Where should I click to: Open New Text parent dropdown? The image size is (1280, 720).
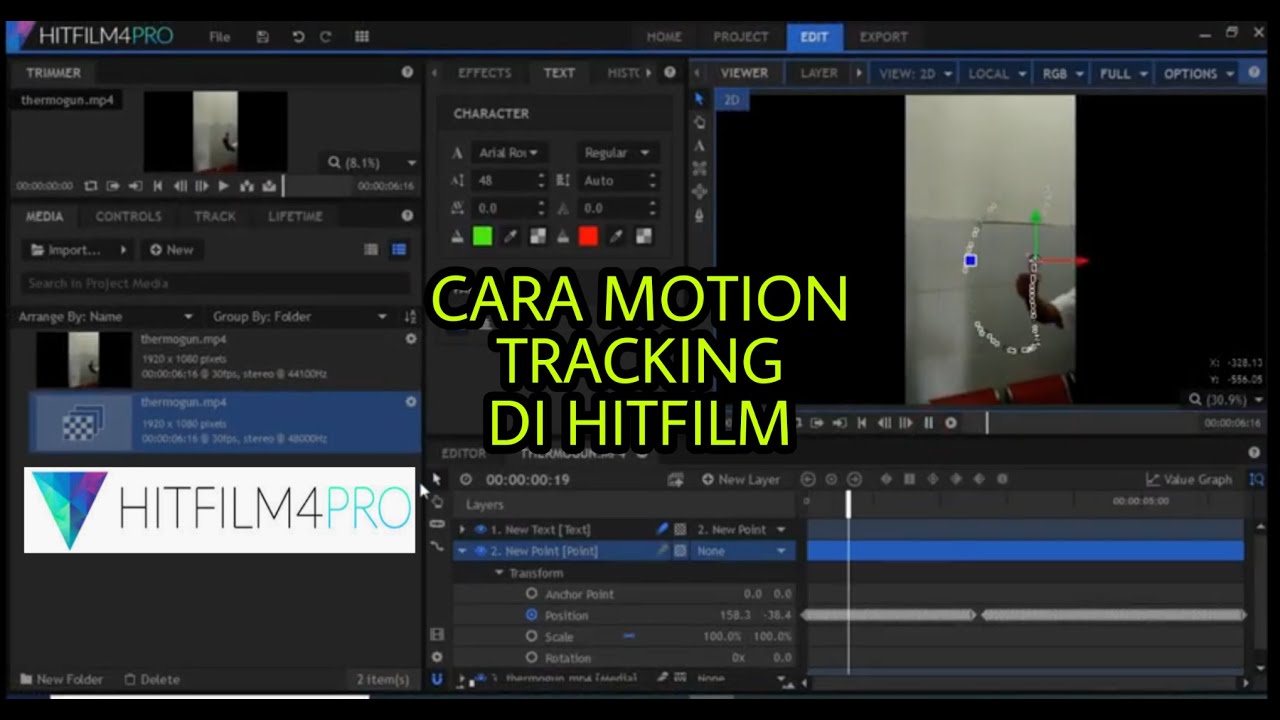coord(741,530)
